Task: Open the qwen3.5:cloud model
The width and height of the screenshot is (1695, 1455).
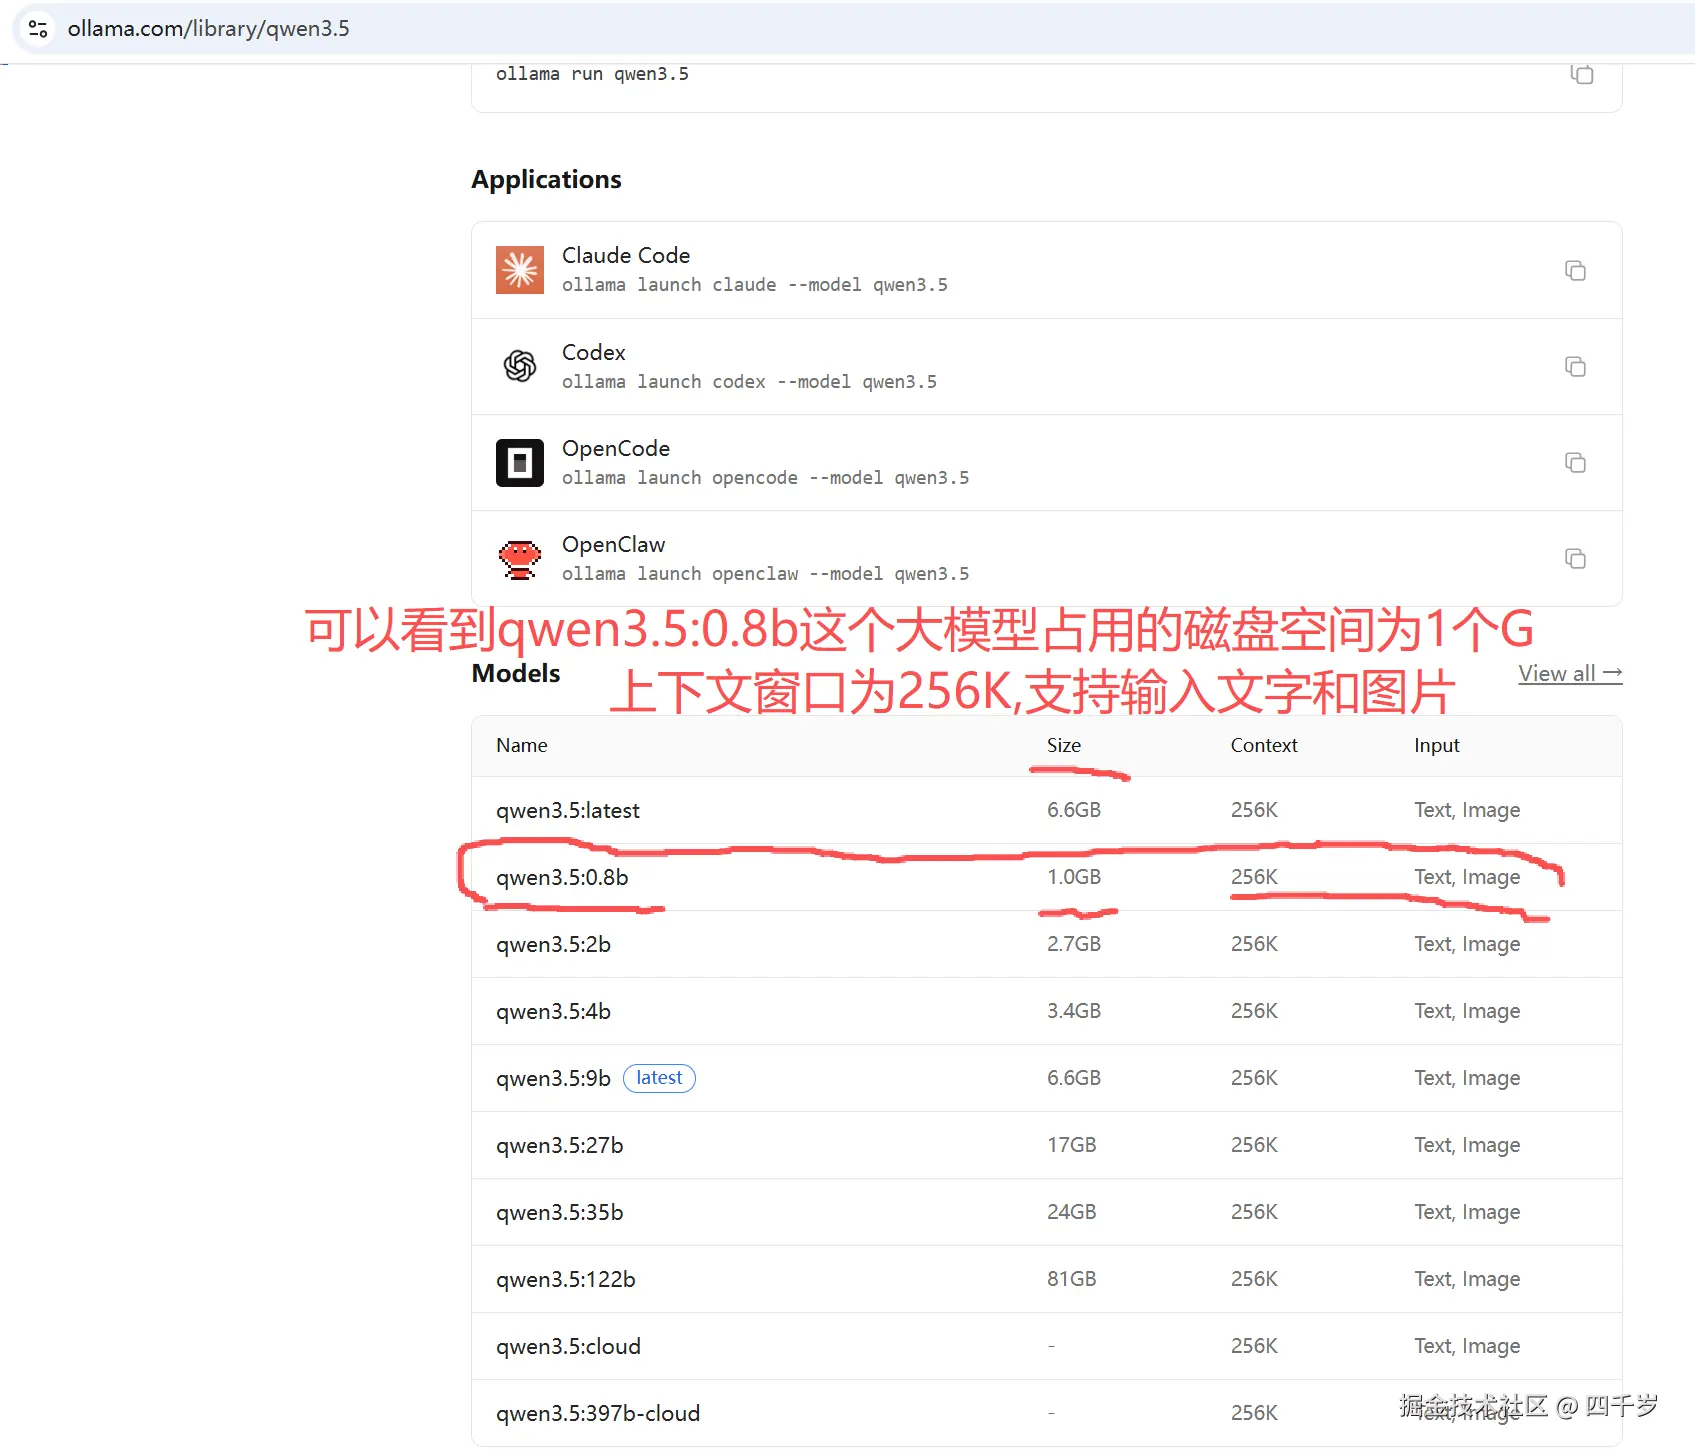Action: tap(567, 1346)
